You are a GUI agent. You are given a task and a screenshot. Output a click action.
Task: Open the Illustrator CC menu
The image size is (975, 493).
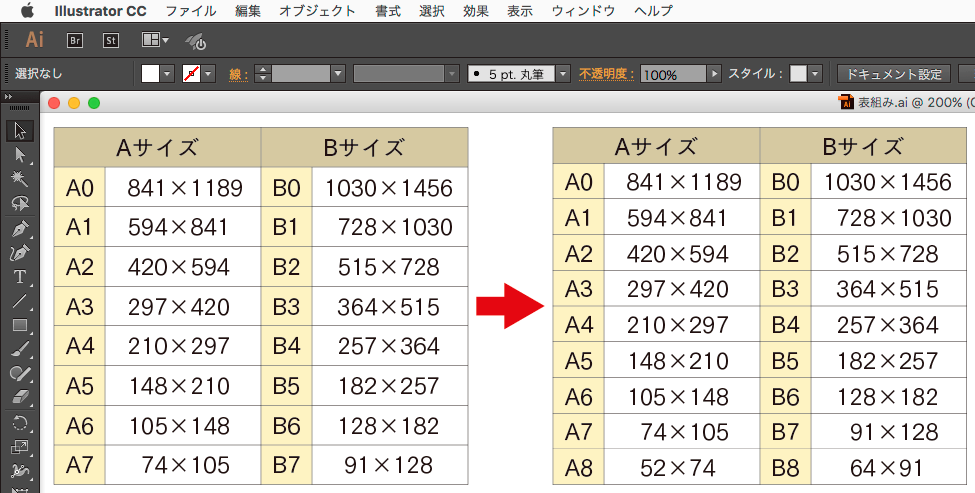click(x=100, y=11)
